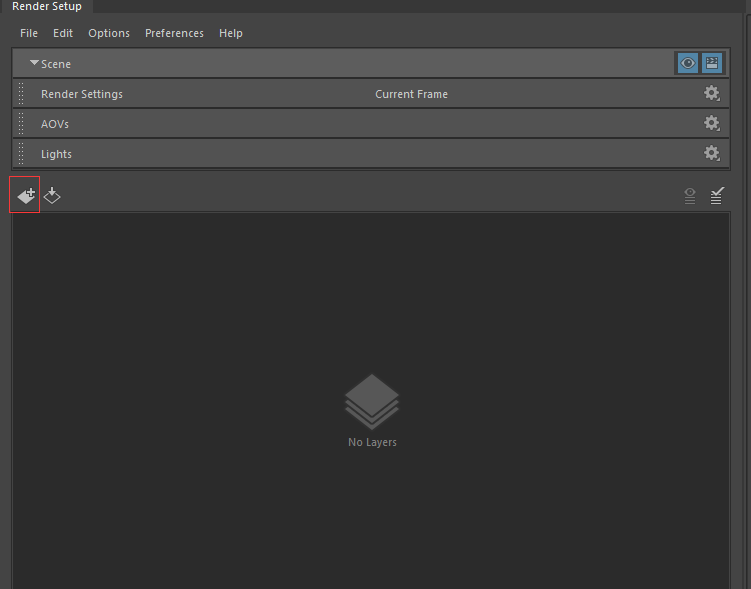
Task: Open the File menu
Action: coord(29,33)
